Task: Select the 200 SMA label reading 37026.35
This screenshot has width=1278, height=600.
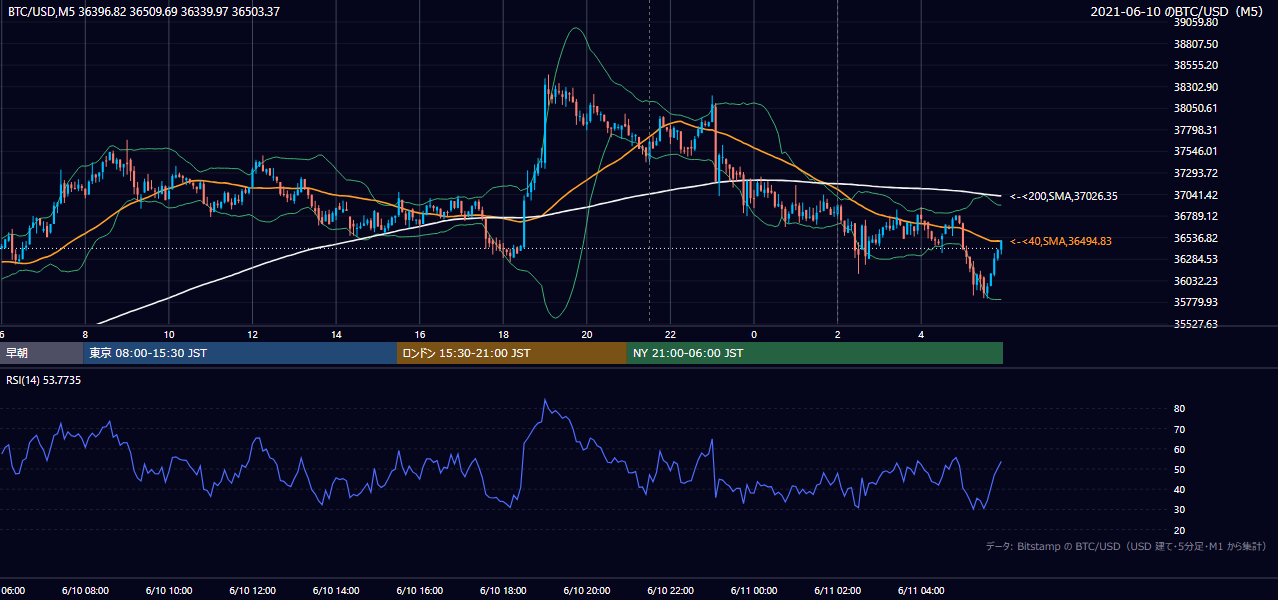Action: tap(1064, 196)
